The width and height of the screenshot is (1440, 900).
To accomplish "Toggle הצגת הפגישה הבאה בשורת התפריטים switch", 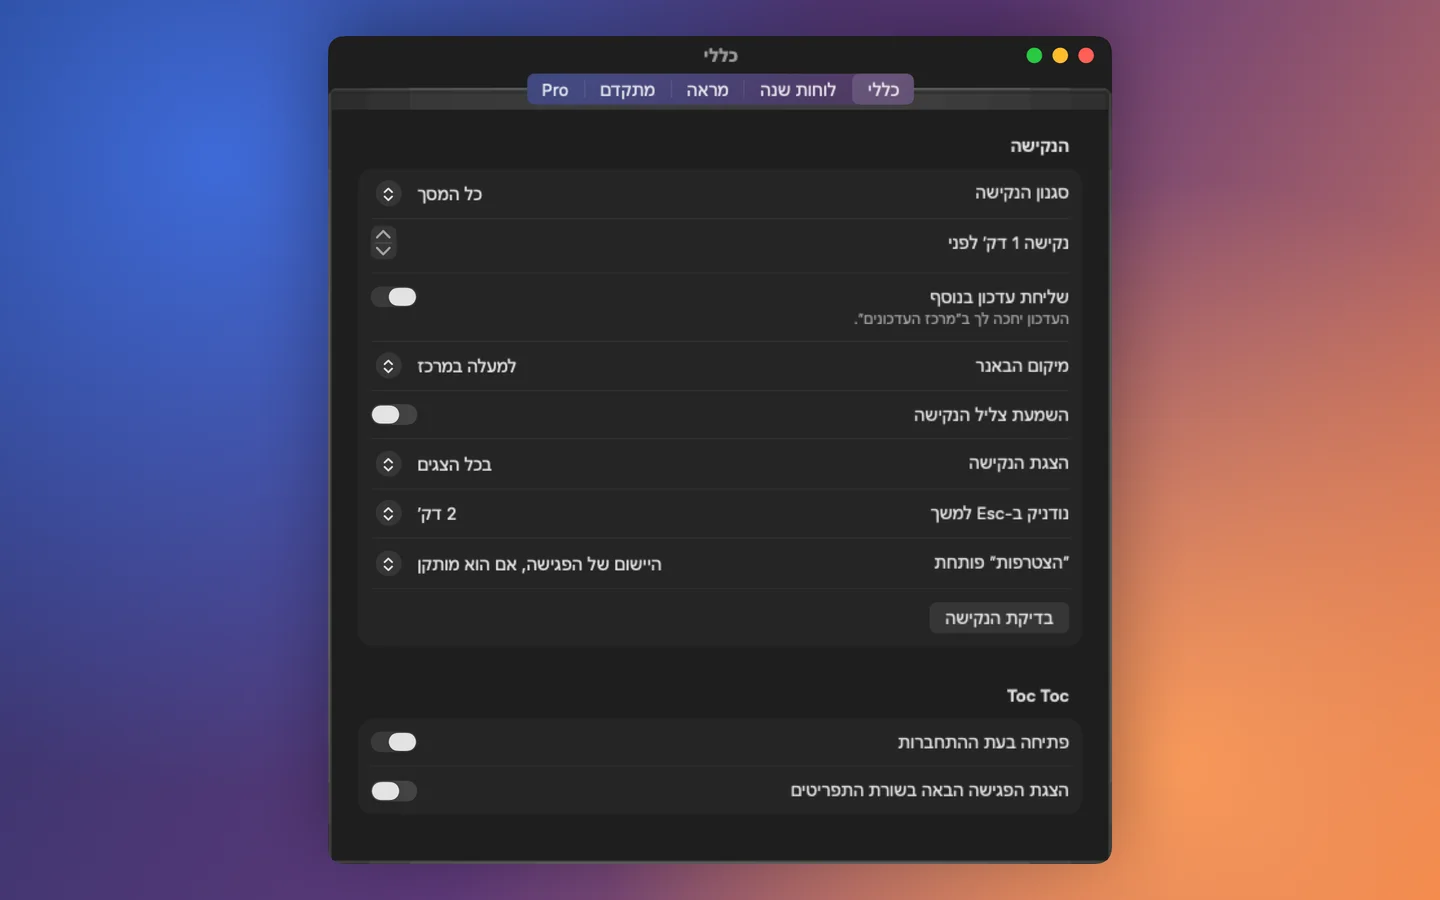I will (x=394, y=791).
